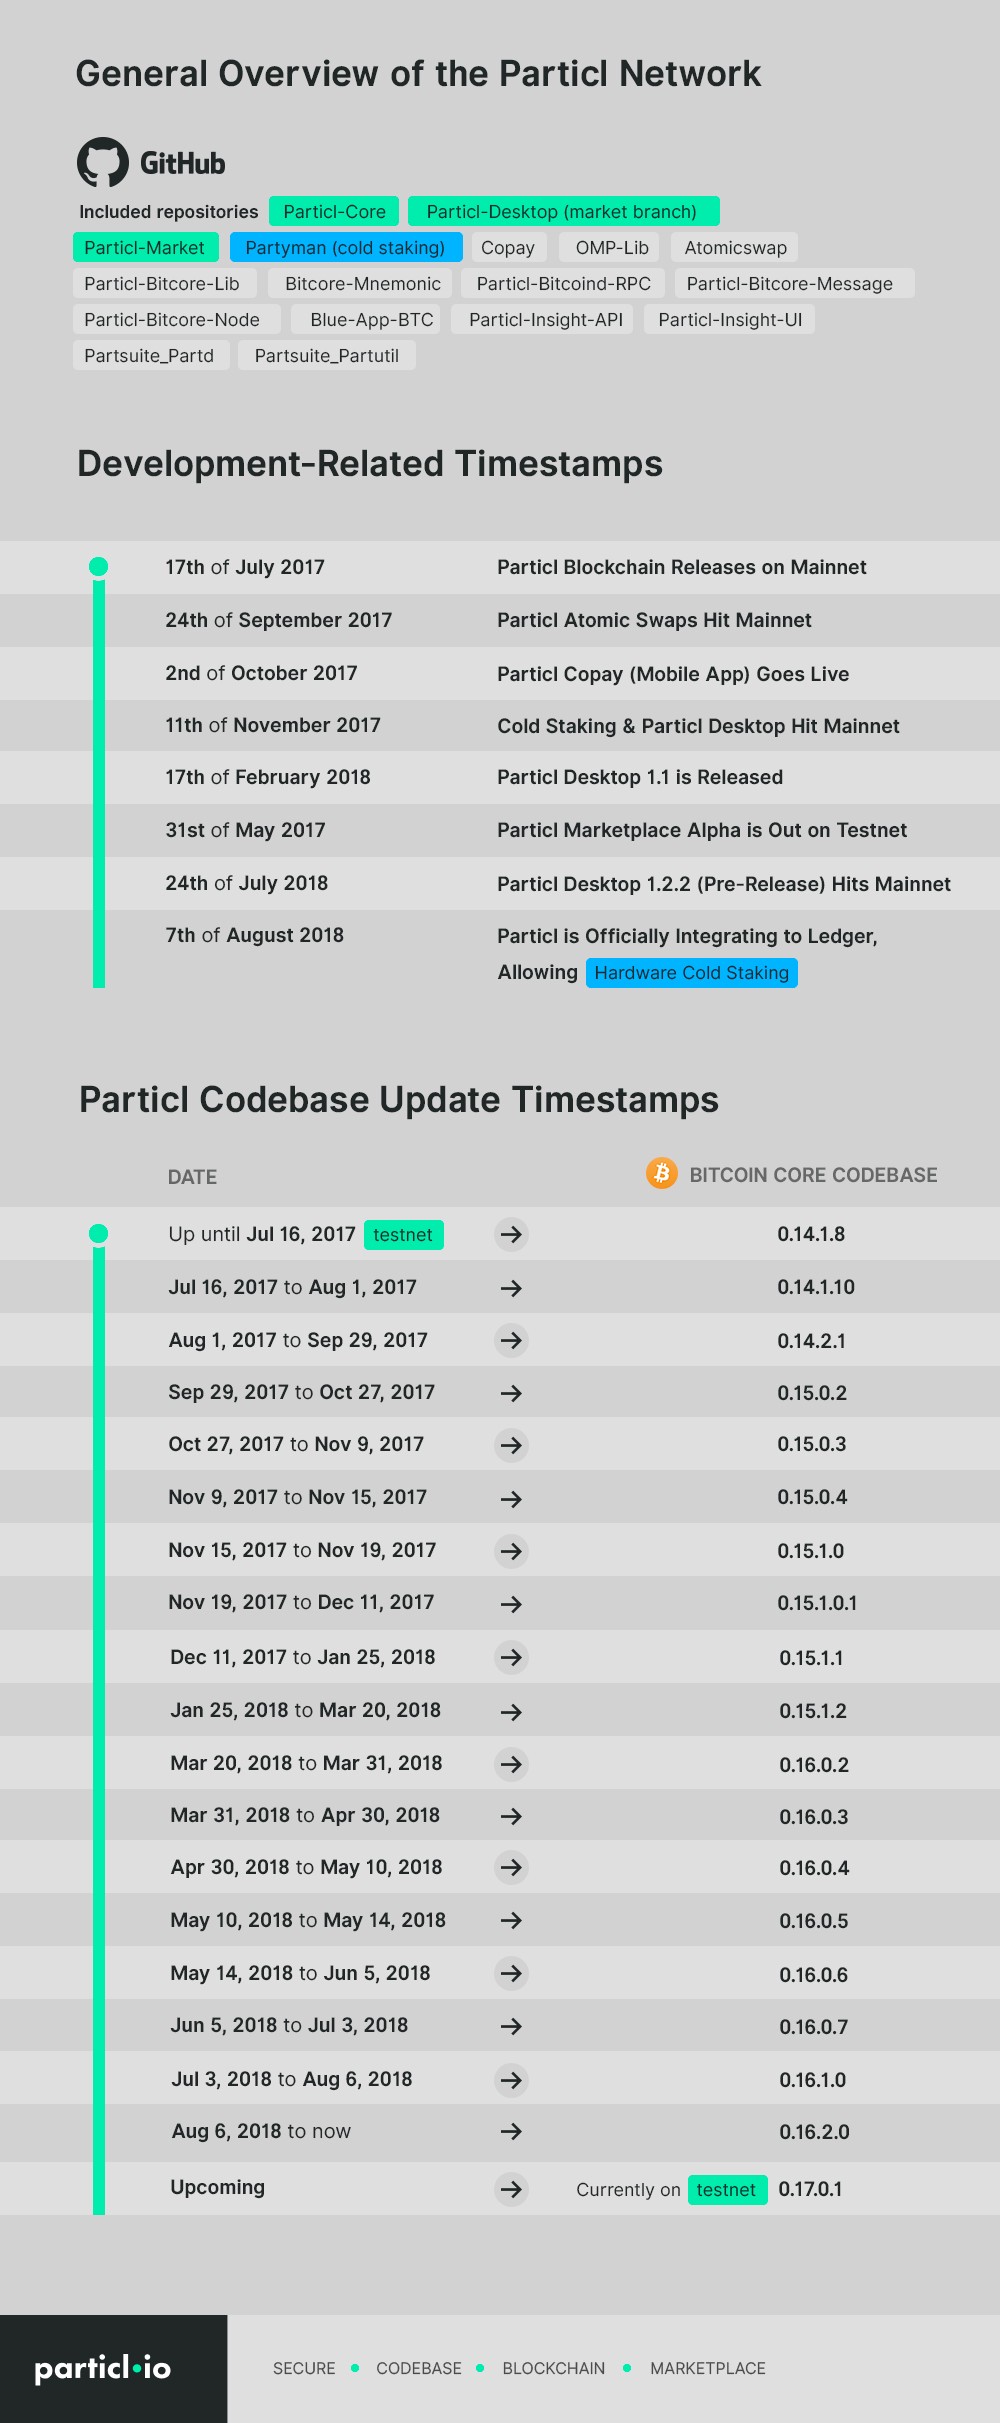Click the particl.io footer logo
1000x2423 pixels.
click(103, 2368)
